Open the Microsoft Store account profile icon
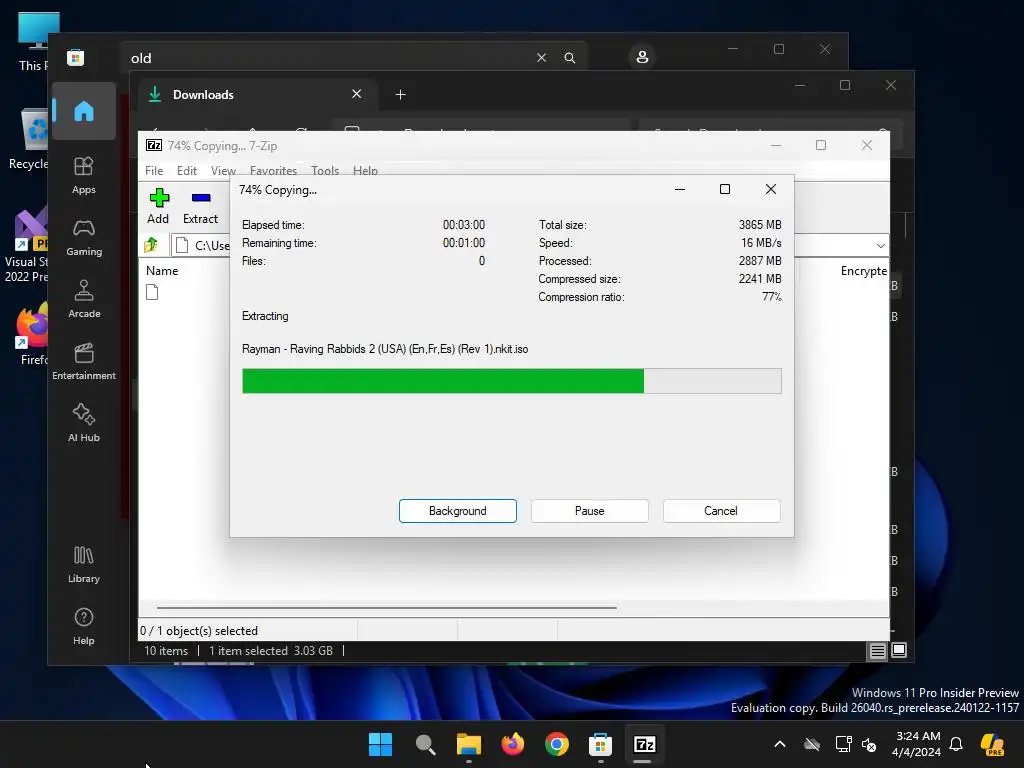The width and height of the screenshot is (1024, 768). [642, 57]
